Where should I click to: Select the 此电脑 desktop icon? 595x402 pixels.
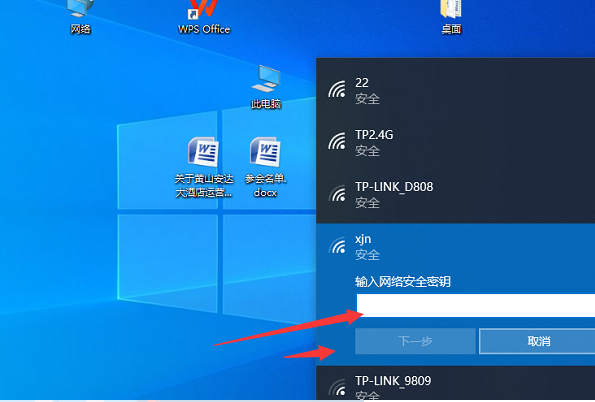pyautogui.click(x=266, y=87)
